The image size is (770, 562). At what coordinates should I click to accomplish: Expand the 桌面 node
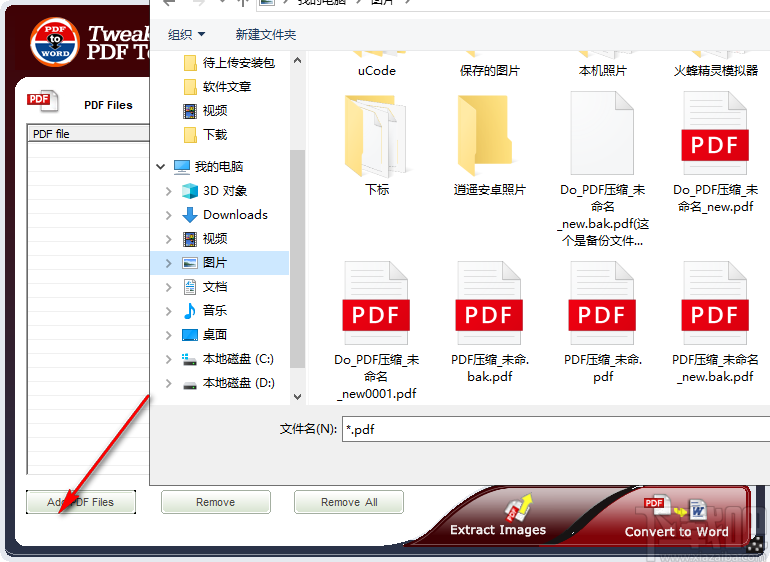(x=168, y=335)
